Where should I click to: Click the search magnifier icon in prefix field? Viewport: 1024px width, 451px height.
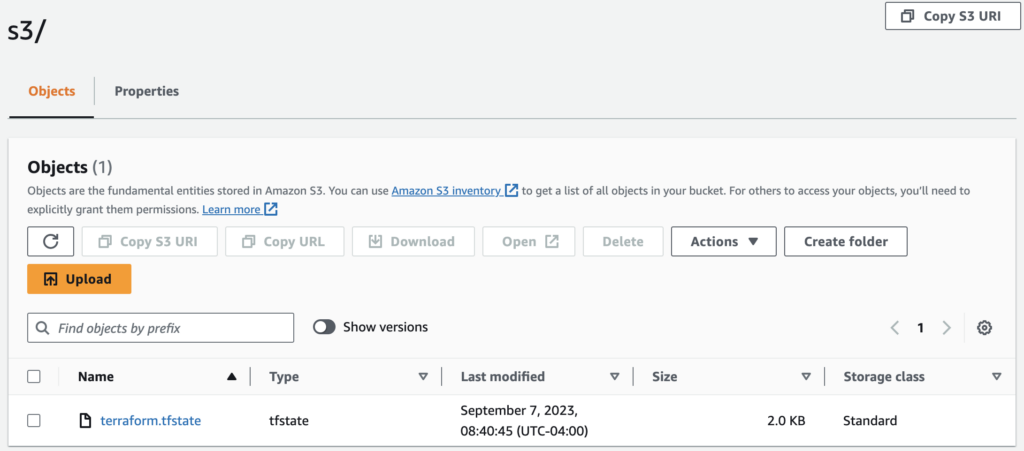[43, 328]
